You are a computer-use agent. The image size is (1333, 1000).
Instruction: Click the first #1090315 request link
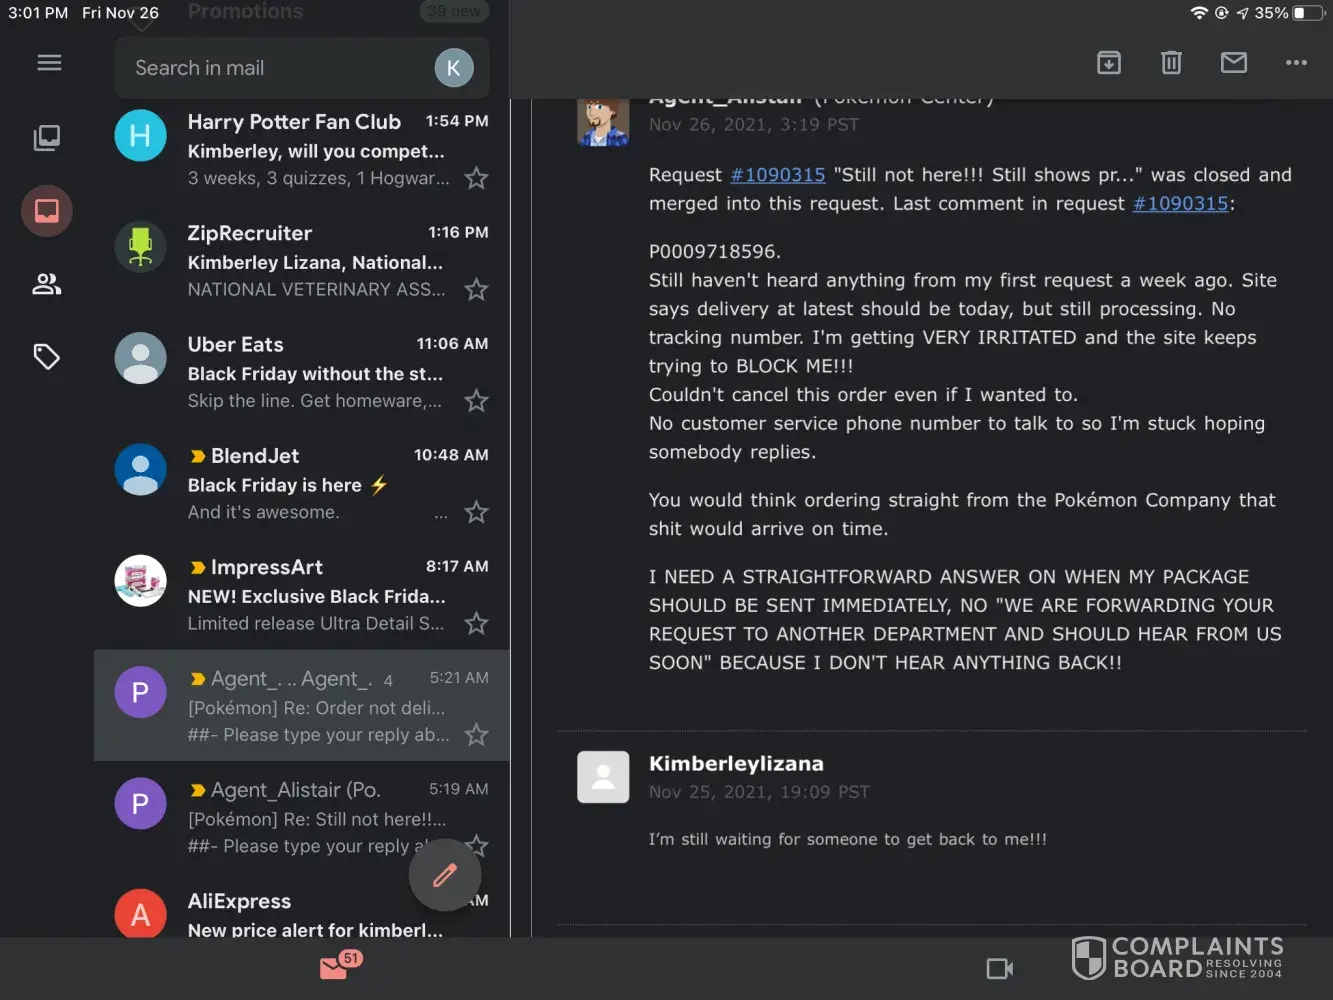click(x=778, y=175)
